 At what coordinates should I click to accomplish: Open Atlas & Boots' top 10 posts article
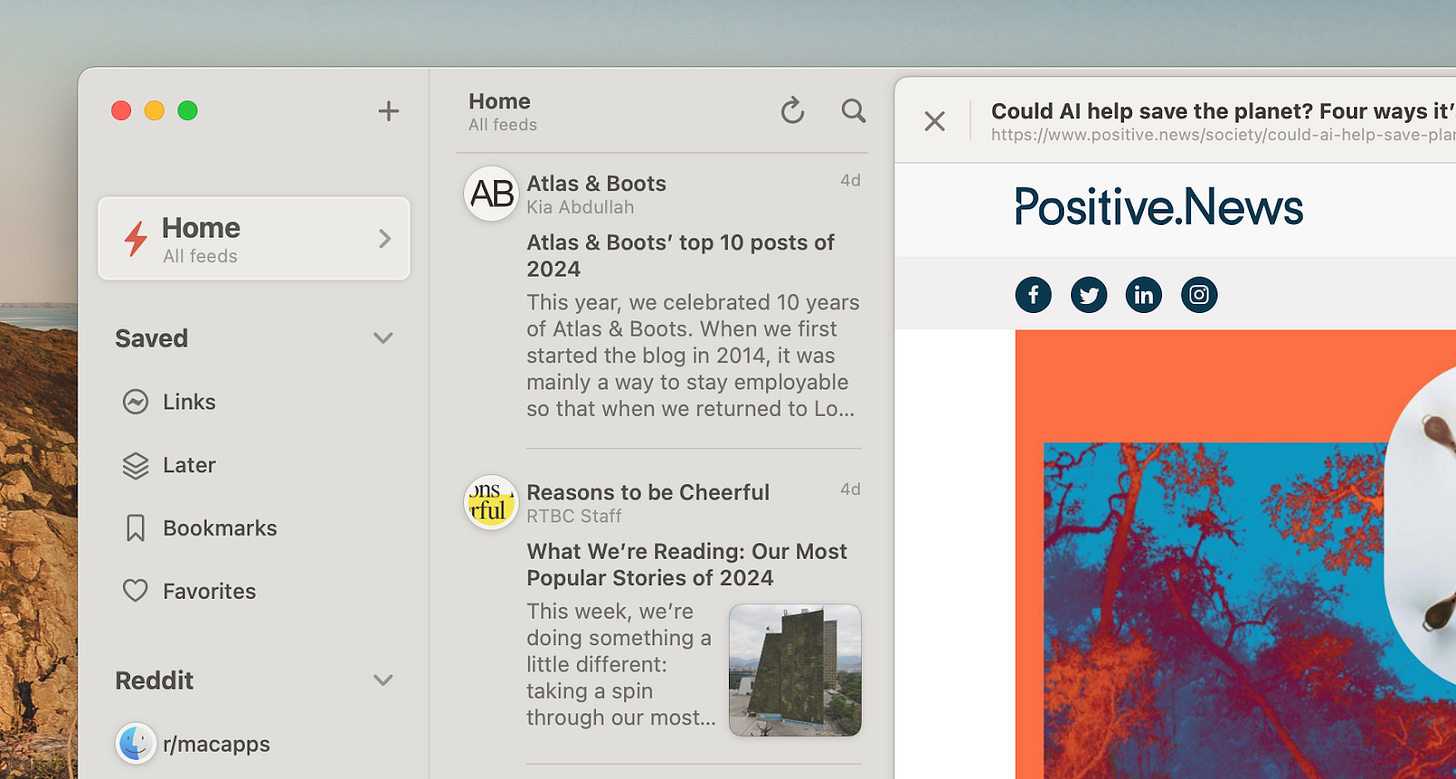pyautogui.click(x=680, y=256)
